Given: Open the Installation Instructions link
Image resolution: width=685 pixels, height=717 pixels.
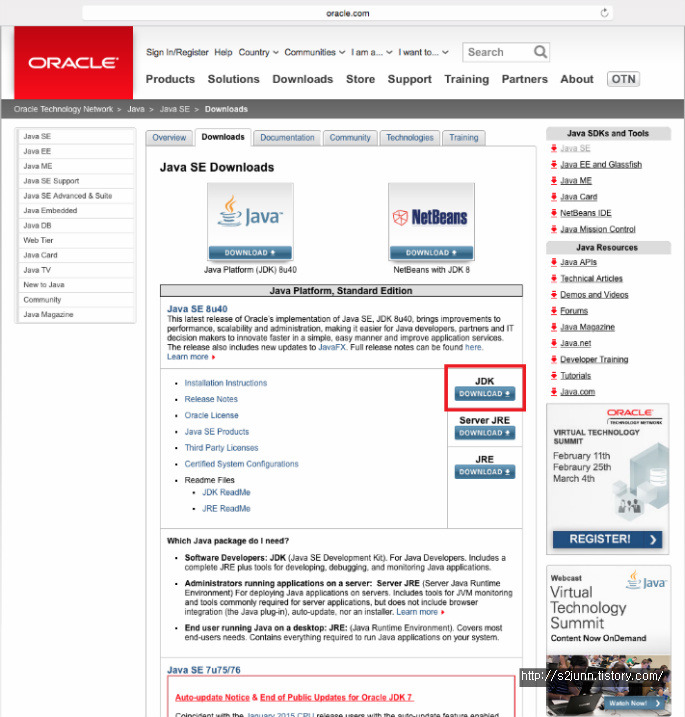Looking at the screenshot, I should (x=226, y=383).
